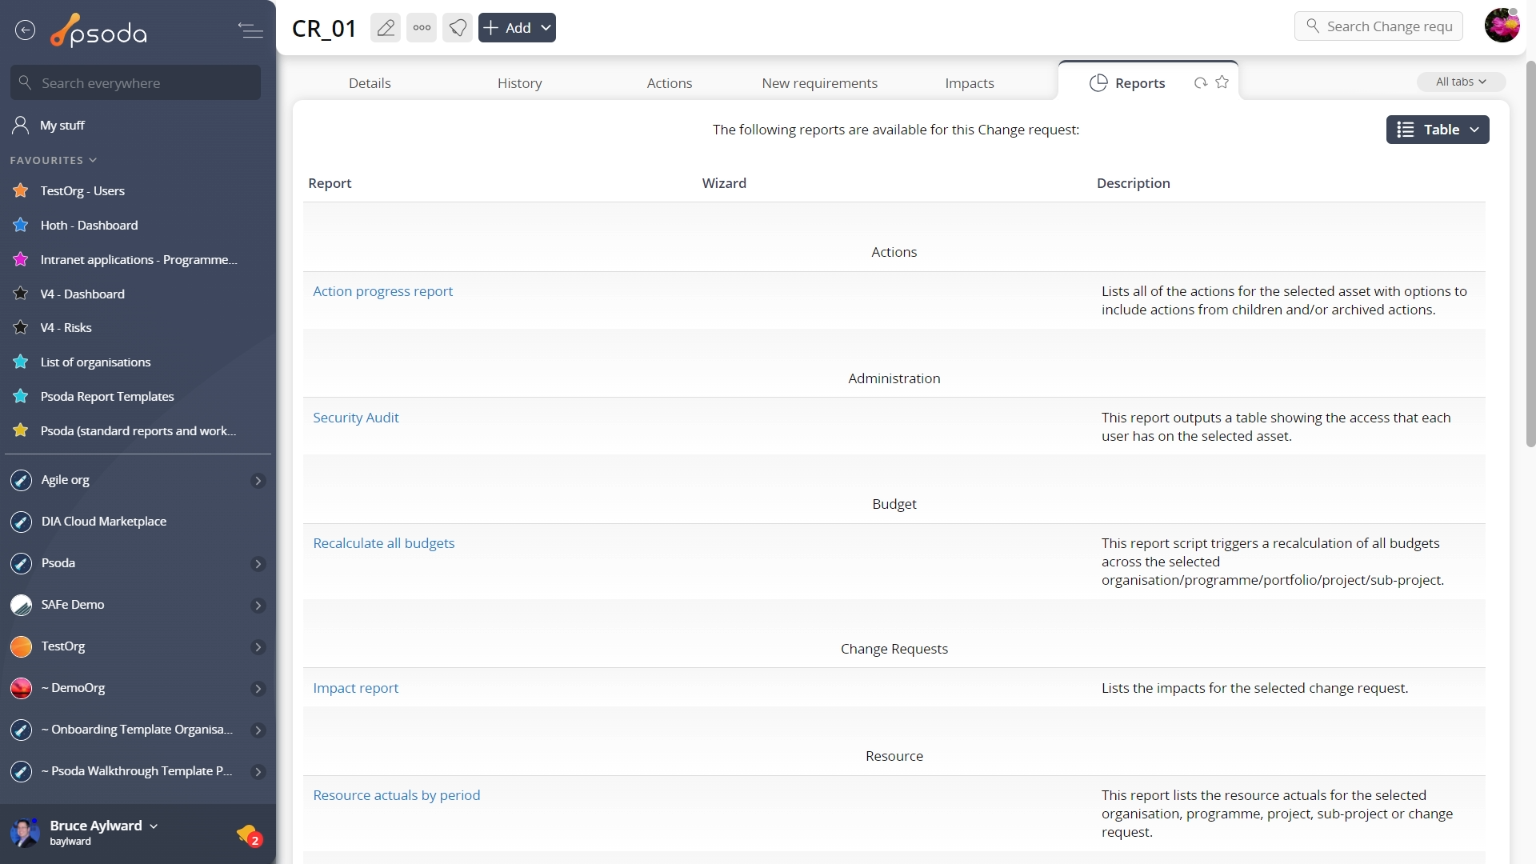This screenshot has width=1536, height=864.
Task: Click the edit pencil icon beside CR_01
Action: (x=385, y=28)
